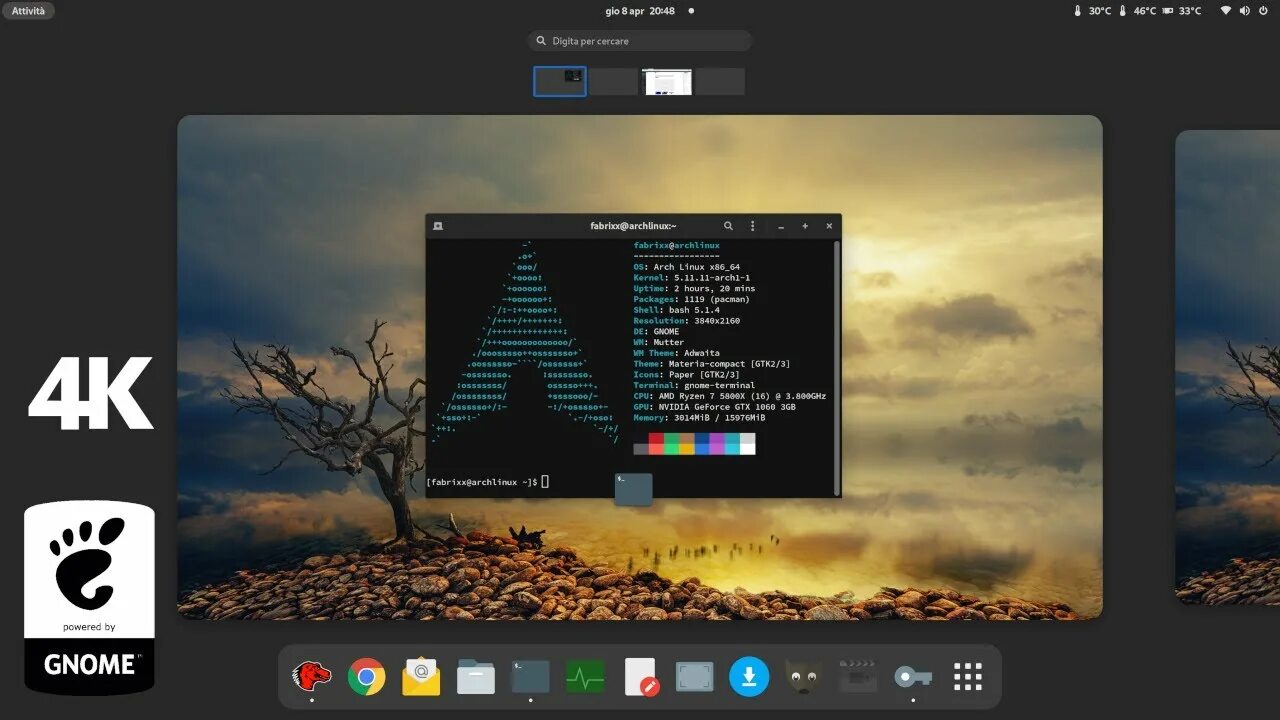Click the WM: Mutter line
The image size is (1280, 720).
coord(659,342)
